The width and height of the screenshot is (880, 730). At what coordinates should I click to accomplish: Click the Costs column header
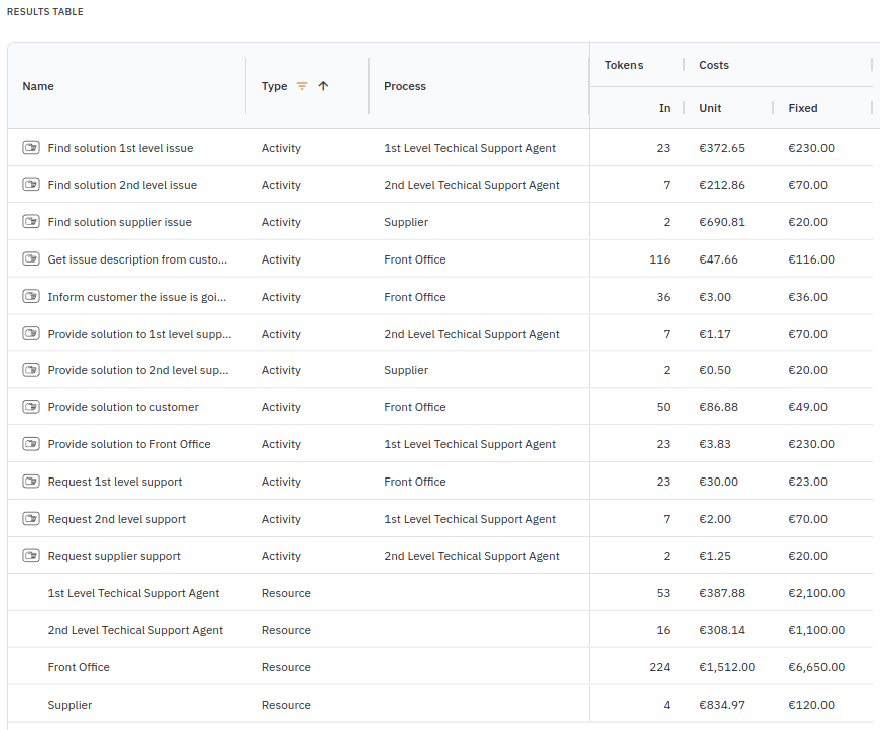(x=713, y=65)
